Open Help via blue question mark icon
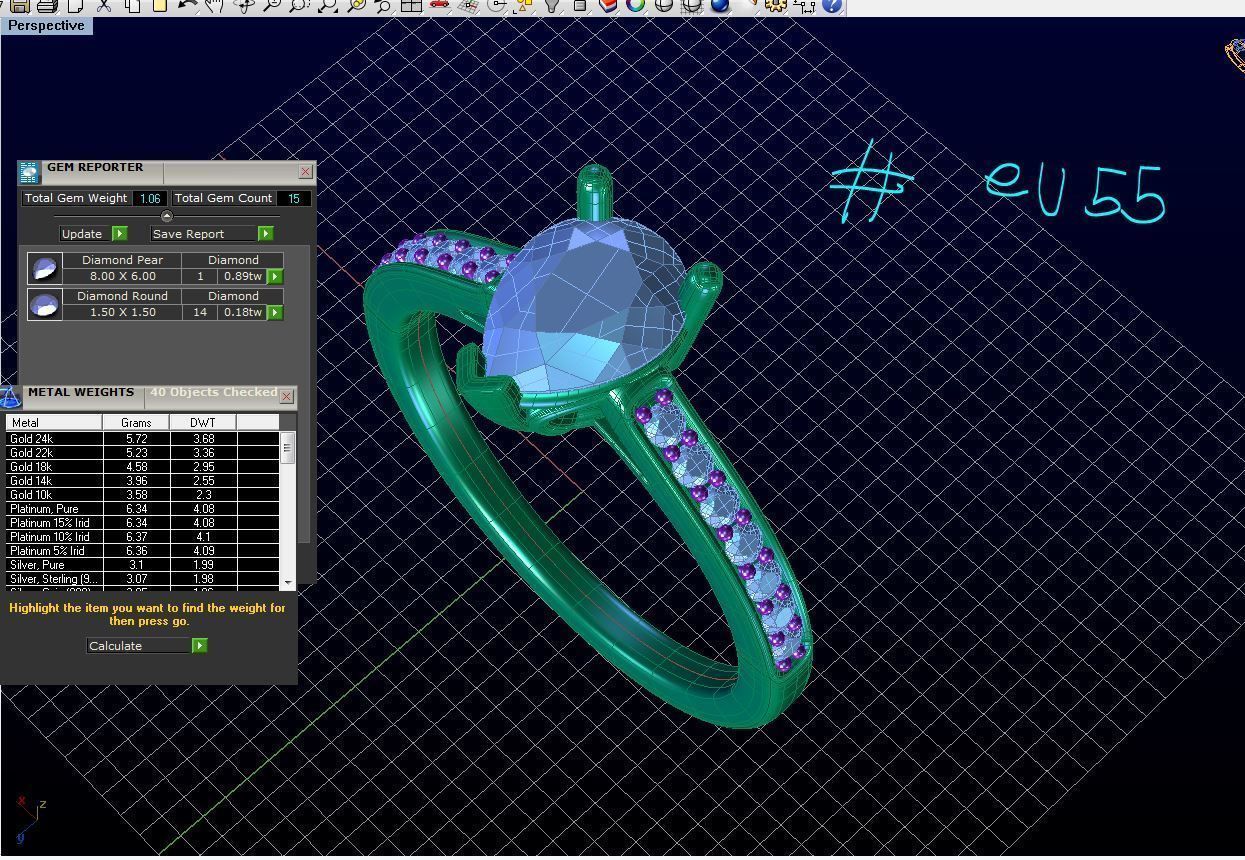1245x860 pixels. (x=832, y=5)
